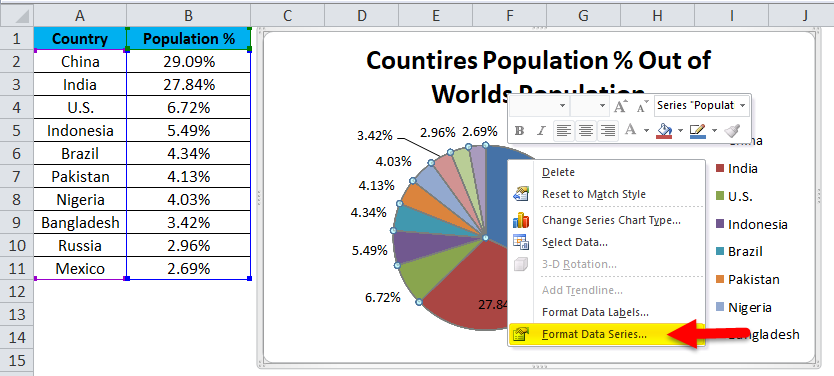Open the font size dropdown in mini toolbar

click(602, 106)
